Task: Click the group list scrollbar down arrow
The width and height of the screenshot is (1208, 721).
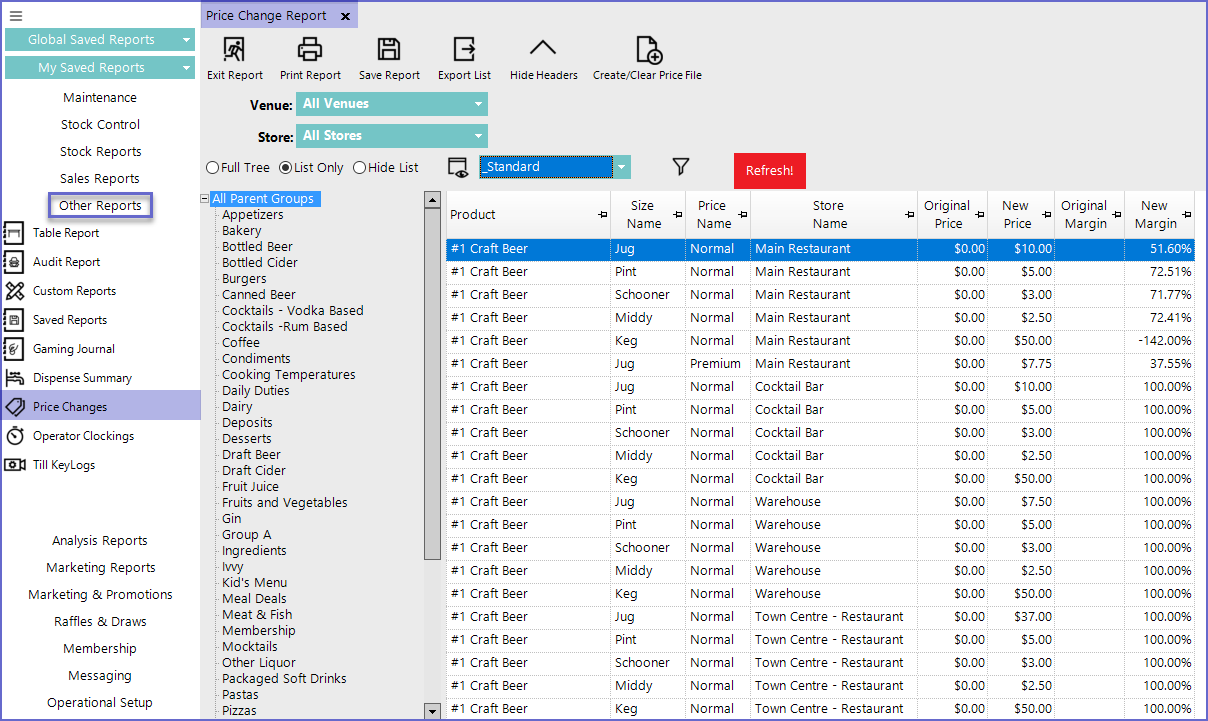Action: [432, 711]
